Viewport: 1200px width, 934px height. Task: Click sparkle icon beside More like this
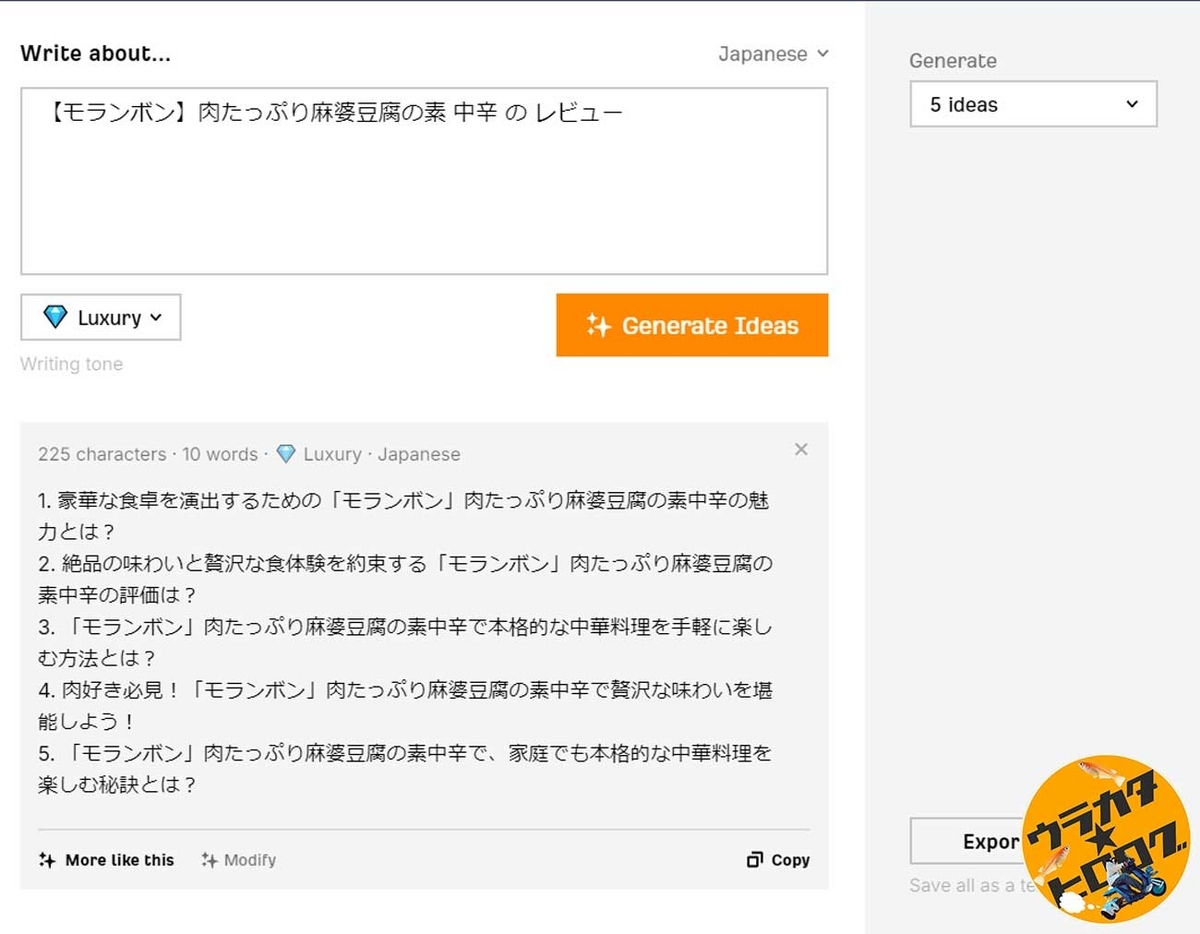[46, 860]
